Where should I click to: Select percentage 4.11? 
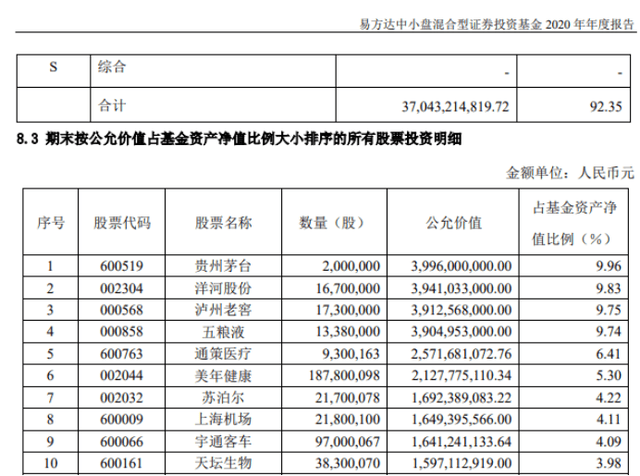tap(609, 419)
